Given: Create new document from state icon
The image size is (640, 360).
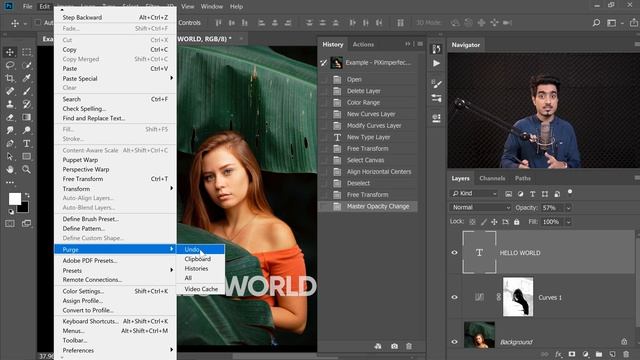Looking at the screenshot, I should (378, 346).
